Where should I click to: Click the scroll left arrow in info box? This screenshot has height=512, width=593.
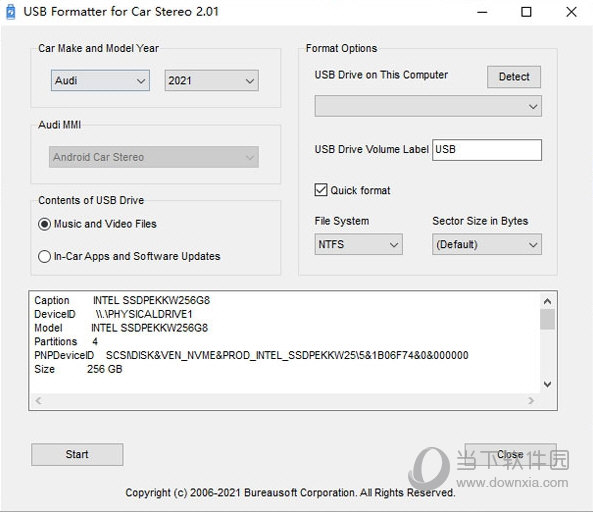coord(39,400)
